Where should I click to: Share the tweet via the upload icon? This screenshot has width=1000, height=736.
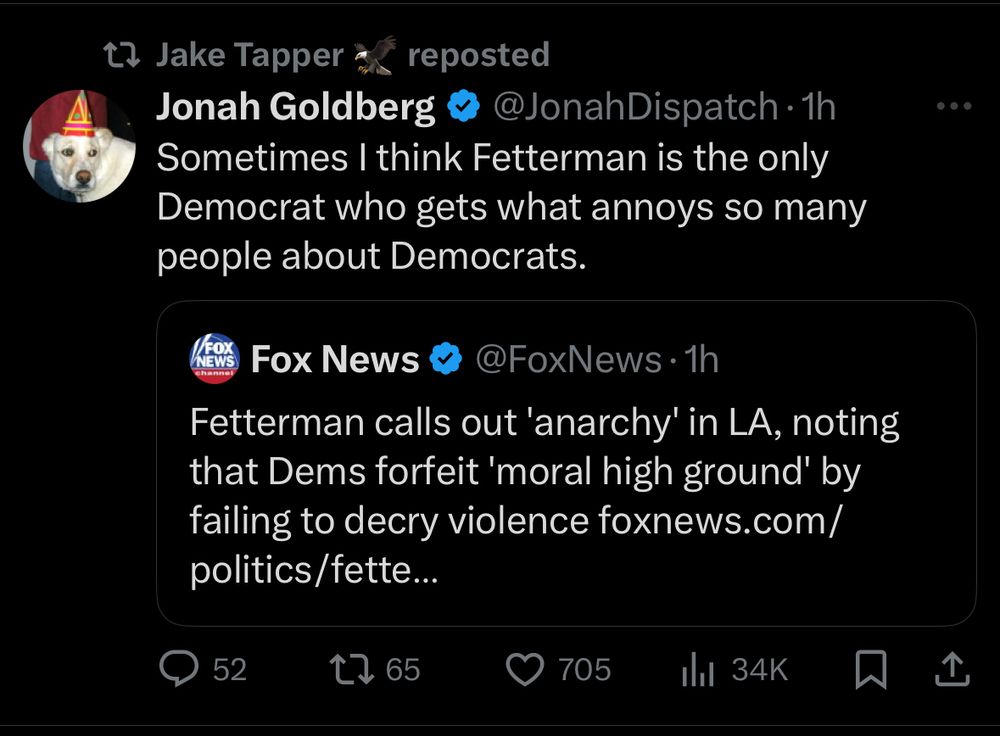[951, 670]
